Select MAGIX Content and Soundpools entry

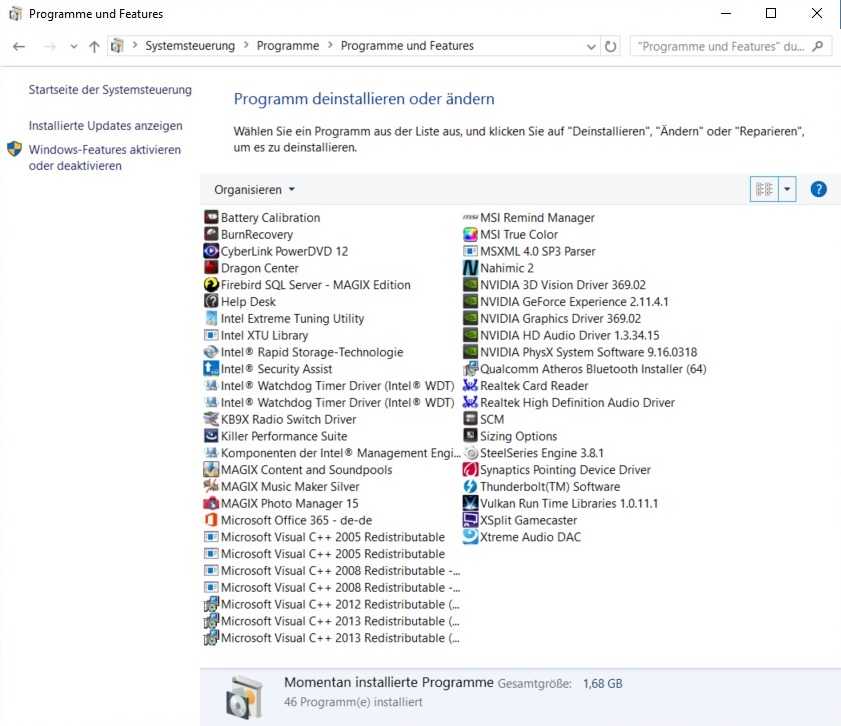click(x=306, y=470)
